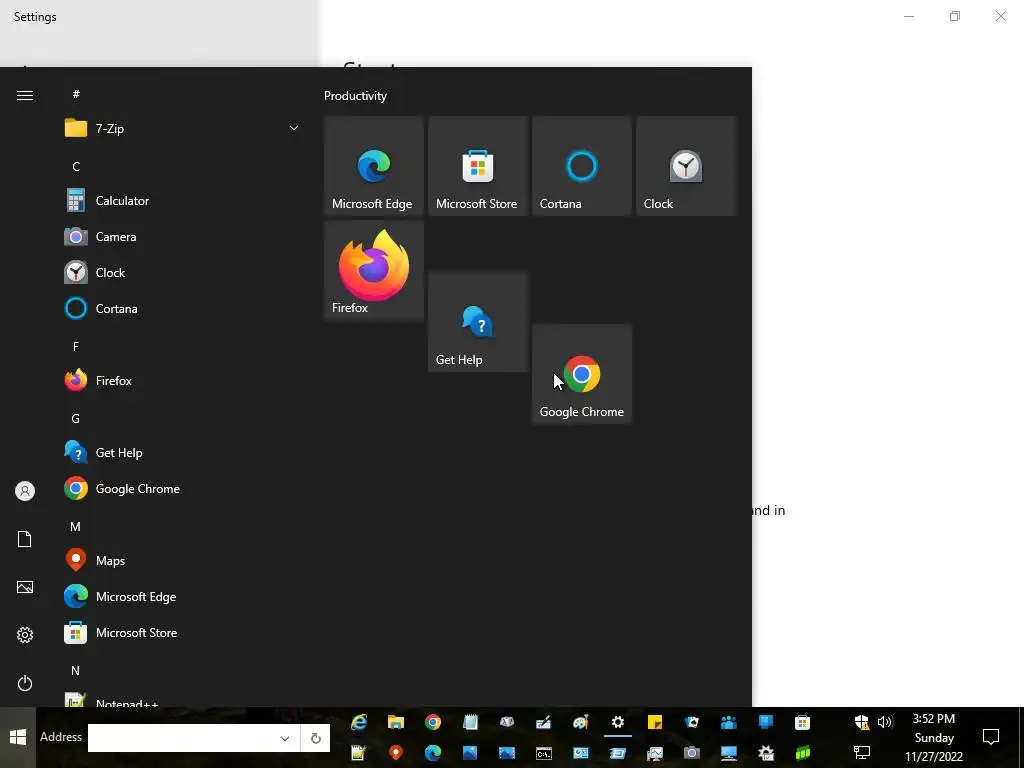This screenshot has width=1024, height=768.
Task: Switch to Settings via the taskbar gear
Action: (x=618, y=722)
